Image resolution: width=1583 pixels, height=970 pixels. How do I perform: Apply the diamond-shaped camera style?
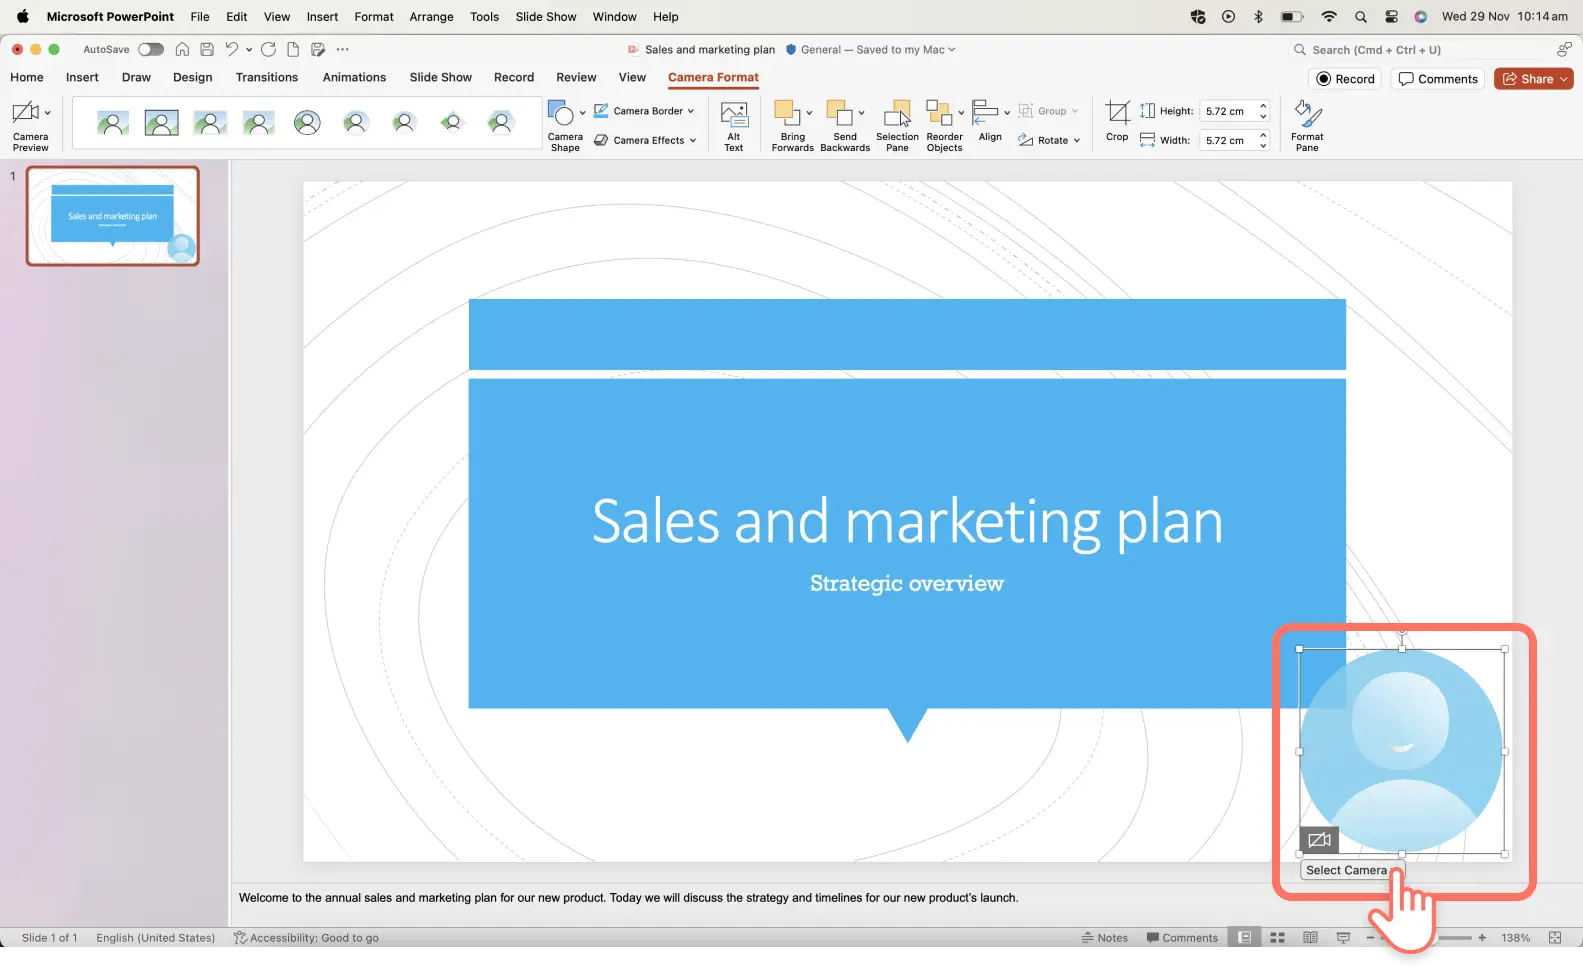453,123
